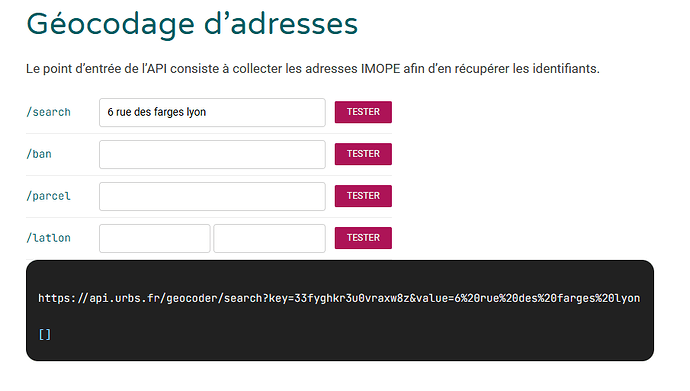The width and height of the screenshot is (690, 391).
Task: Click the first /latlon input box
Action: [x=154, y=238]
